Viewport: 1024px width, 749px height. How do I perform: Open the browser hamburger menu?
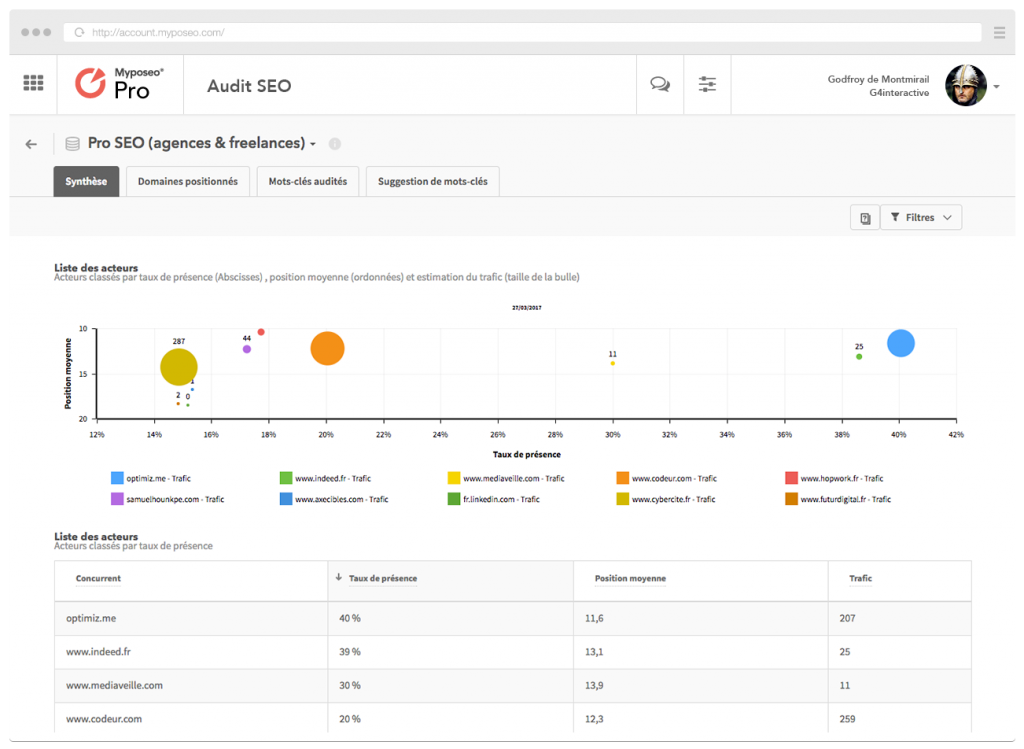pyautogui.click(x=999, y=33)
